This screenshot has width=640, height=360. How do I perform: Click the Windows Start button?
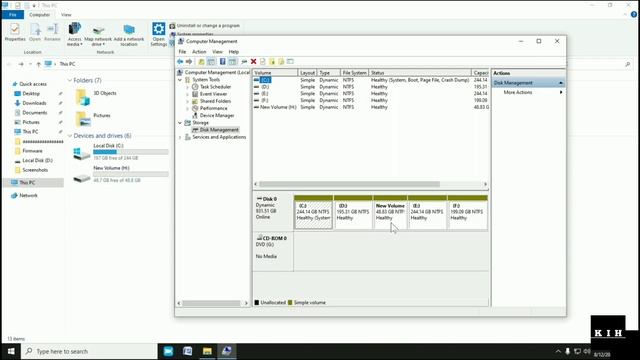(x=11, y=351)
